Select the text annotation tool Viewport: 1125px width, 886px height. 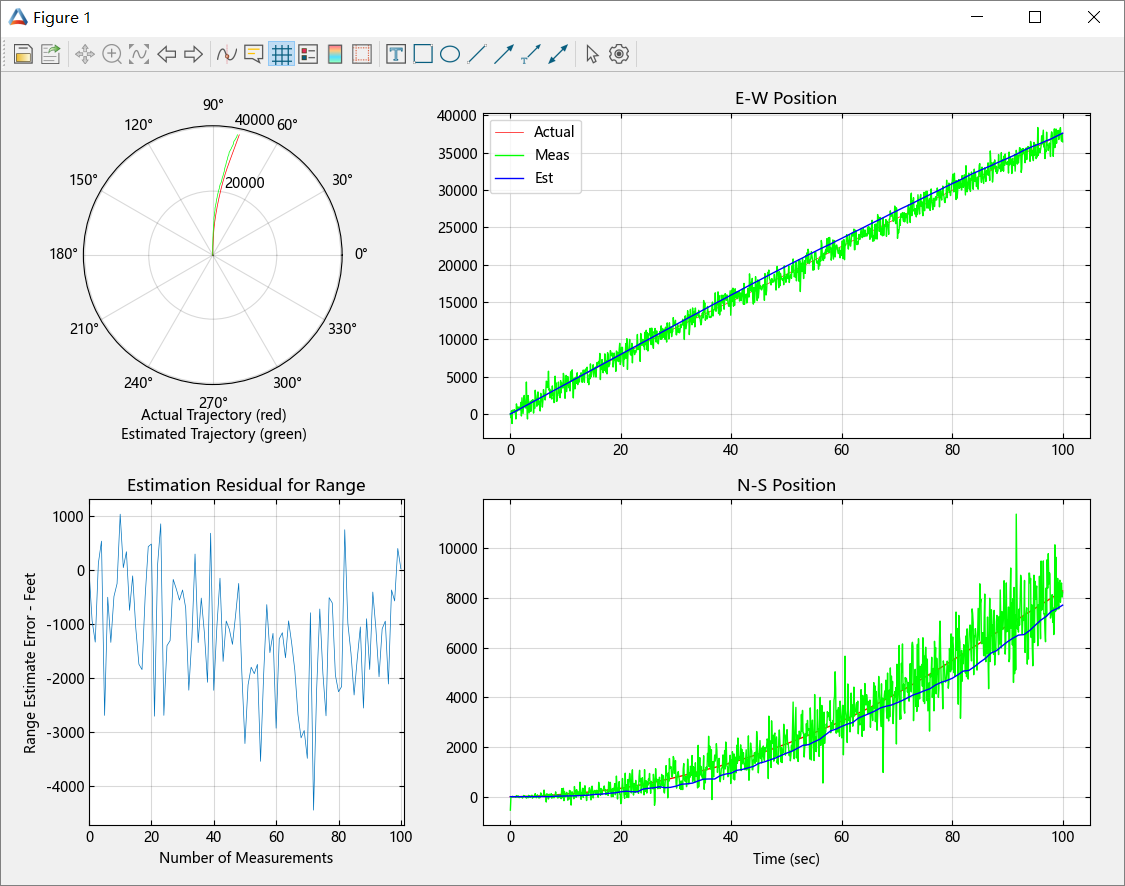pos(396,55)
